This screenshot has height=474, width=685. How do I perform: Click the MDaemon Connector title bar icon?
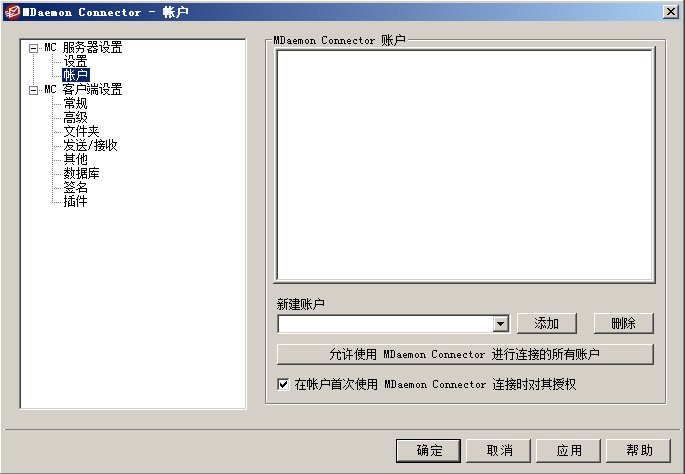tap(12, 12)
